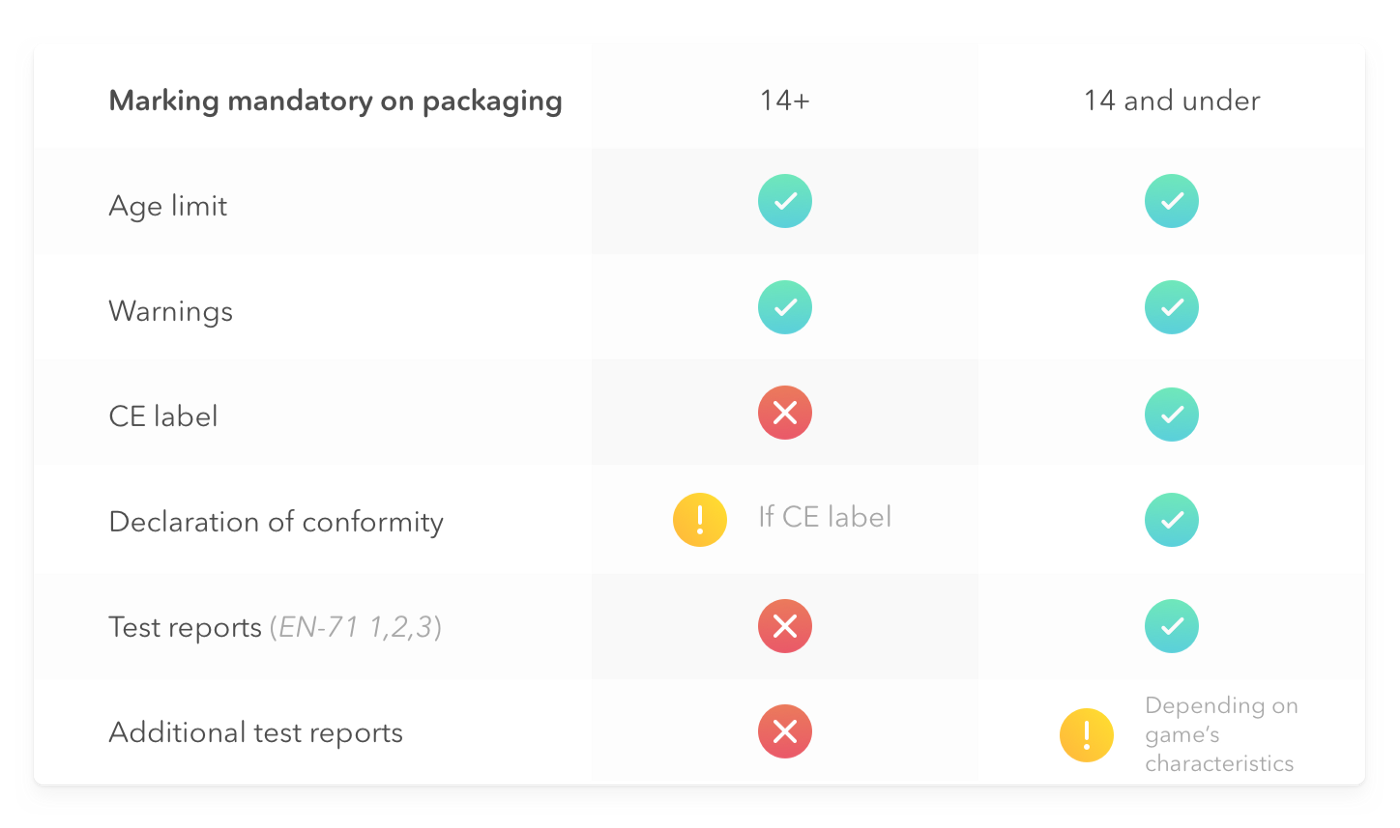Click red cross for Additional test reports
This screenshot has height=828, width=1400.
pyautogui.click(x=785, y=732)
